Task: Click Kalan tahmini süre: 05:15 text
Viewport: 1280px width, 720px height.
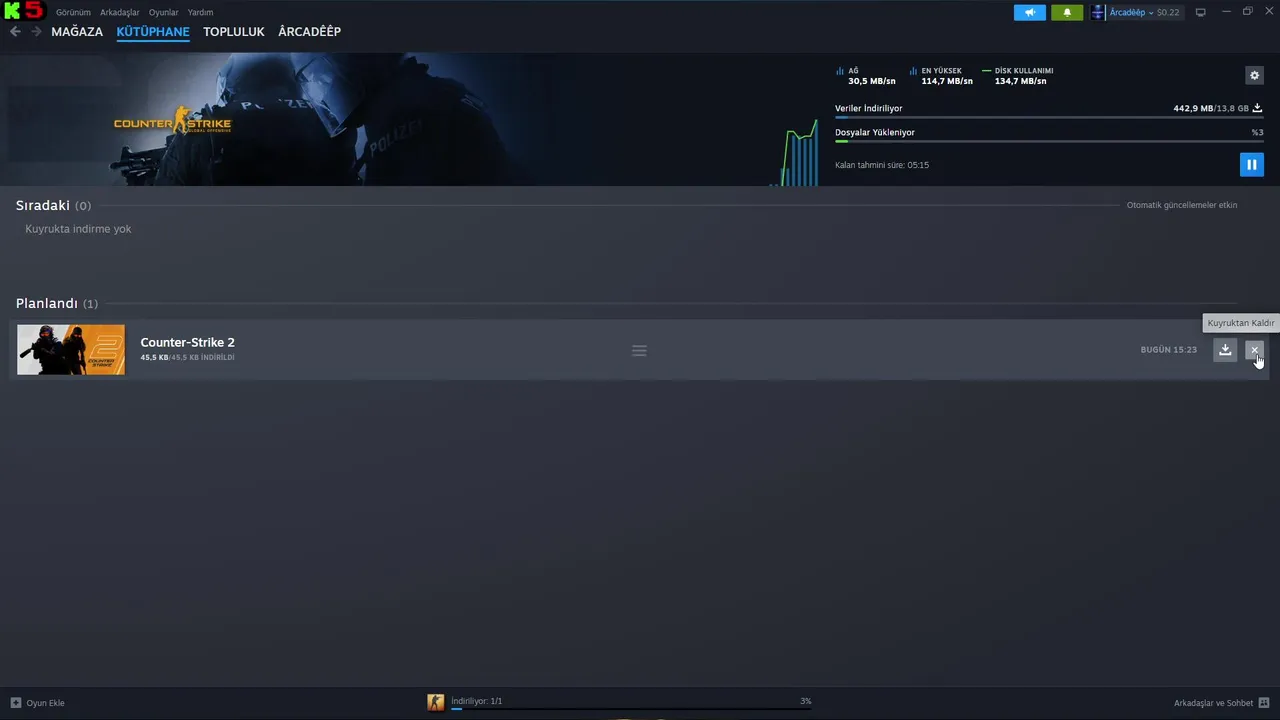Action: (882, 165)
